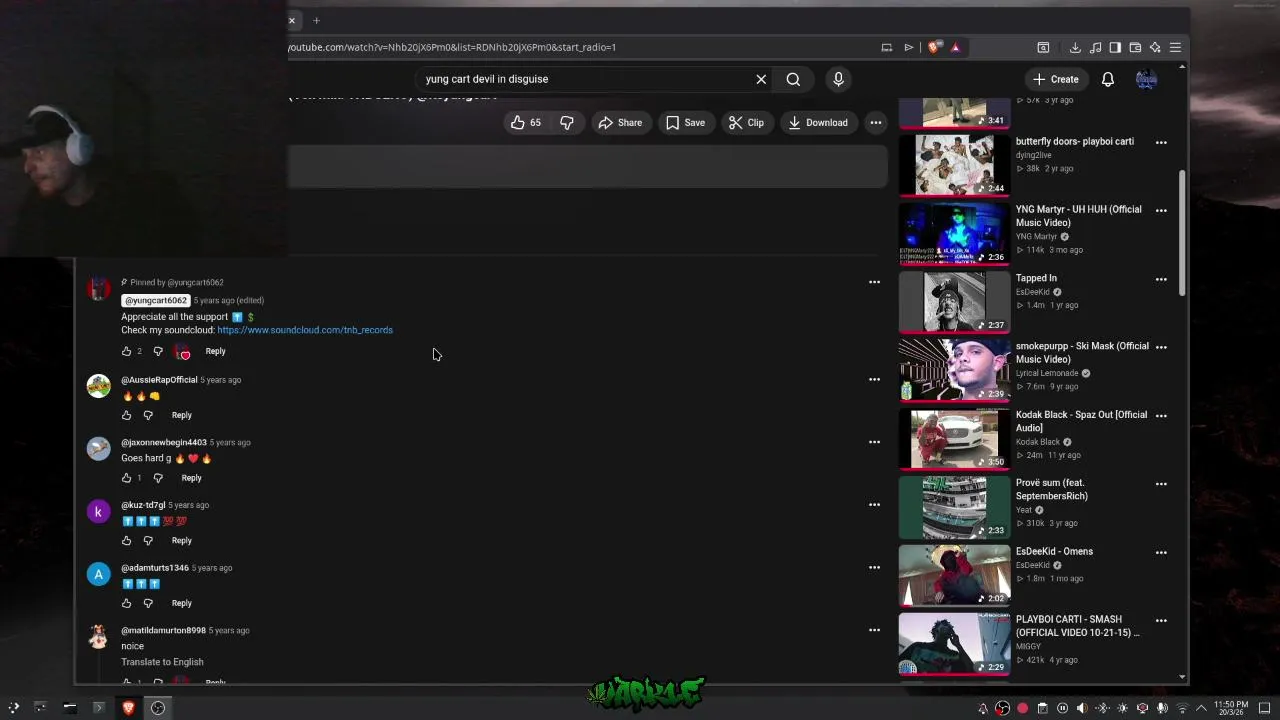Expand the hidden system tray arrow
Image resolution: width=1280 pixels, height=720 pixels.
coord(1201,708)
